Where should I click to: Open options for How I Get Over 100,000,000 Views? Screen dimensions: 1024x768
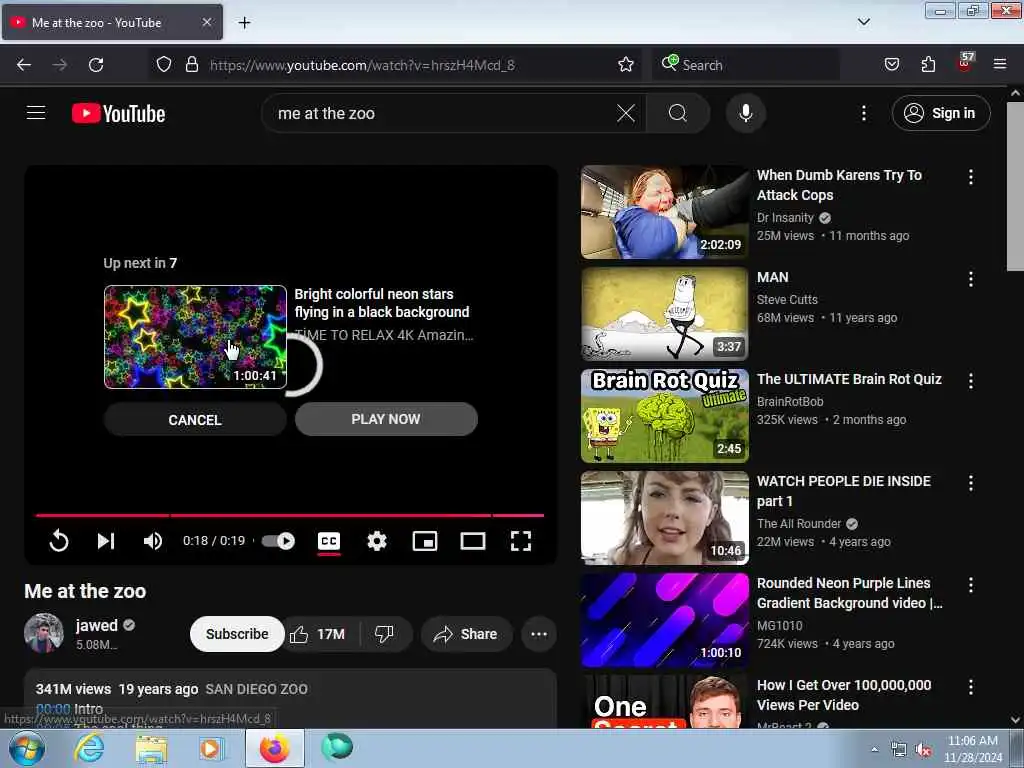[x=970, y=687]
